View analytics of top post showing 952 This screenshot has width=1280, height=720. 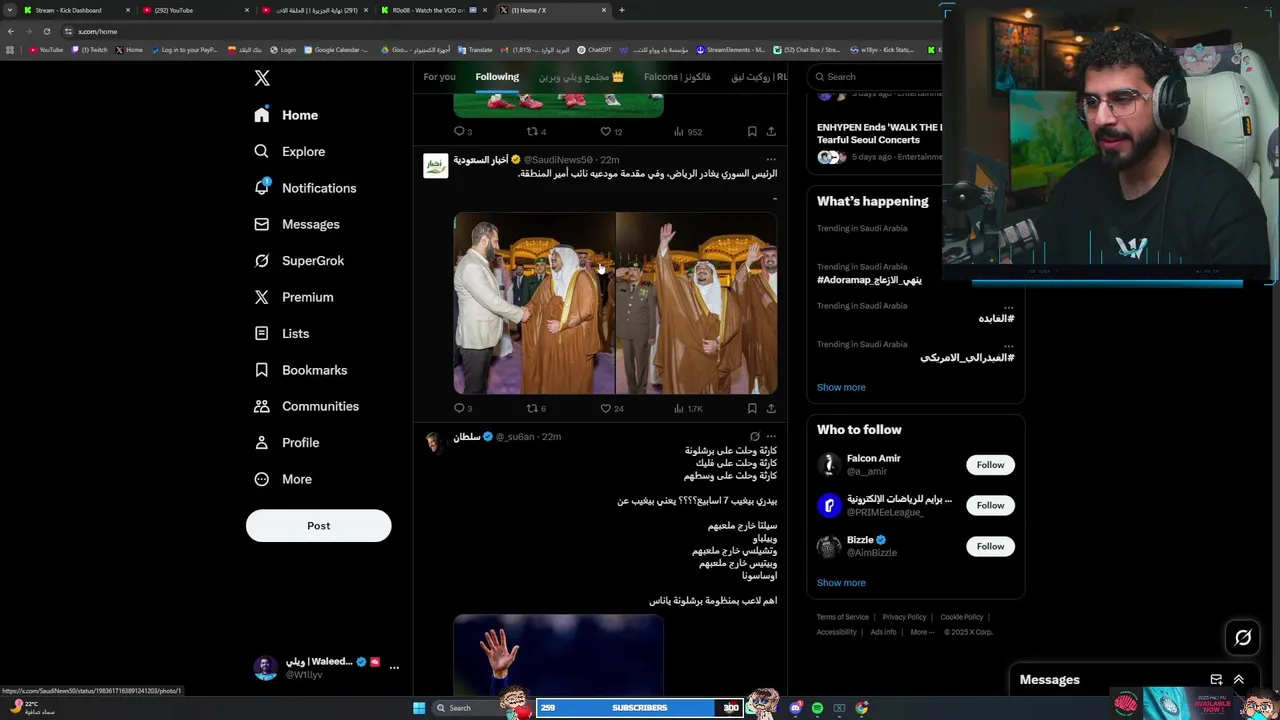tap(688, 131)
